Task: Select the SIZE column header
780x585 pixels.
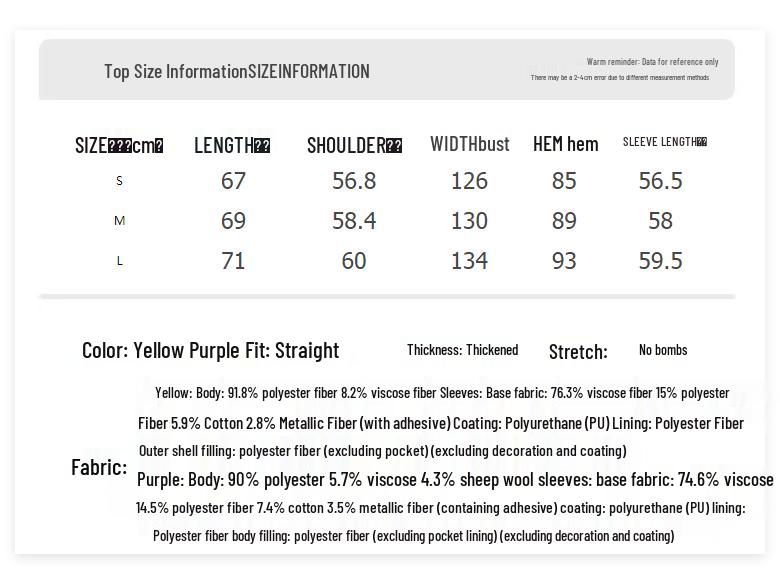Action: click(x=119, y=146)
